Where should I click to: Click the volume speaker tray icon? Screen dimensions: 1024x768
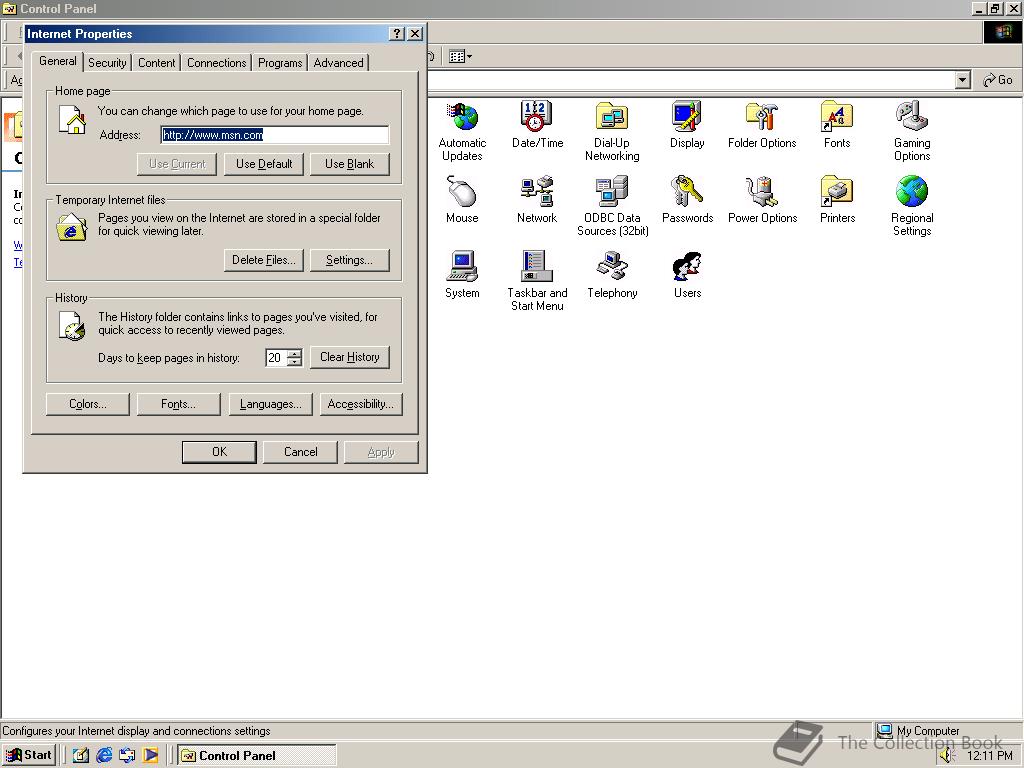pos(947,756)
